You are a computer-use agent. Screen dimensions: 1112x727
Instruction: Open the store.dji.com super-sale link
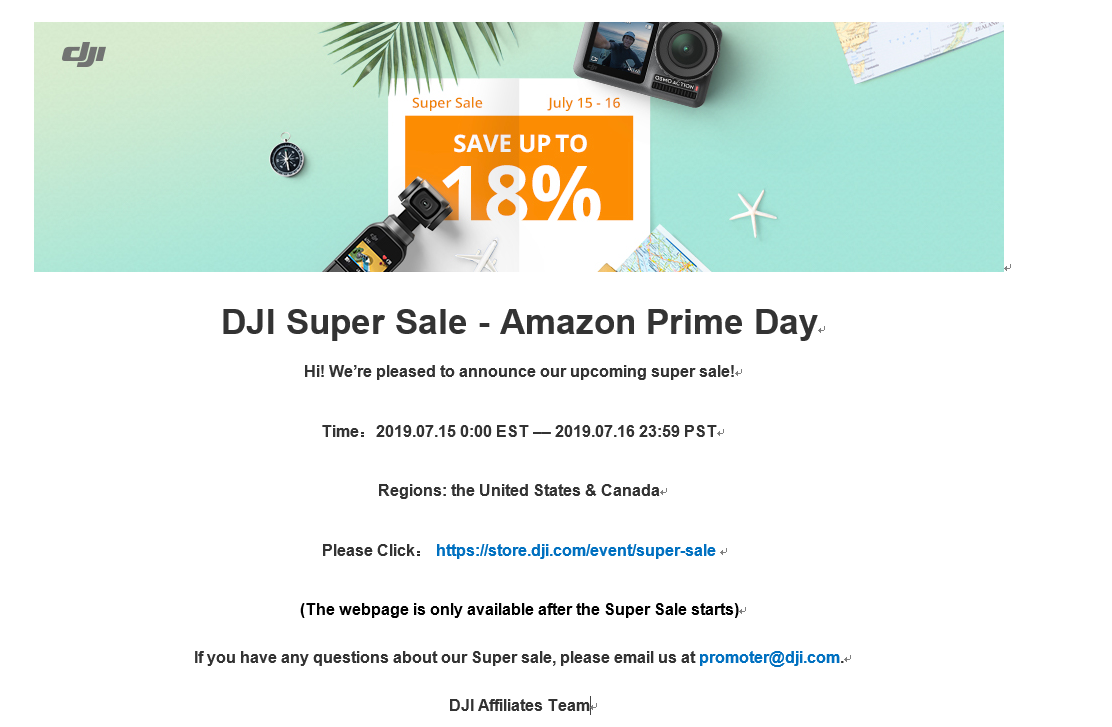click(x=576, y=551)
